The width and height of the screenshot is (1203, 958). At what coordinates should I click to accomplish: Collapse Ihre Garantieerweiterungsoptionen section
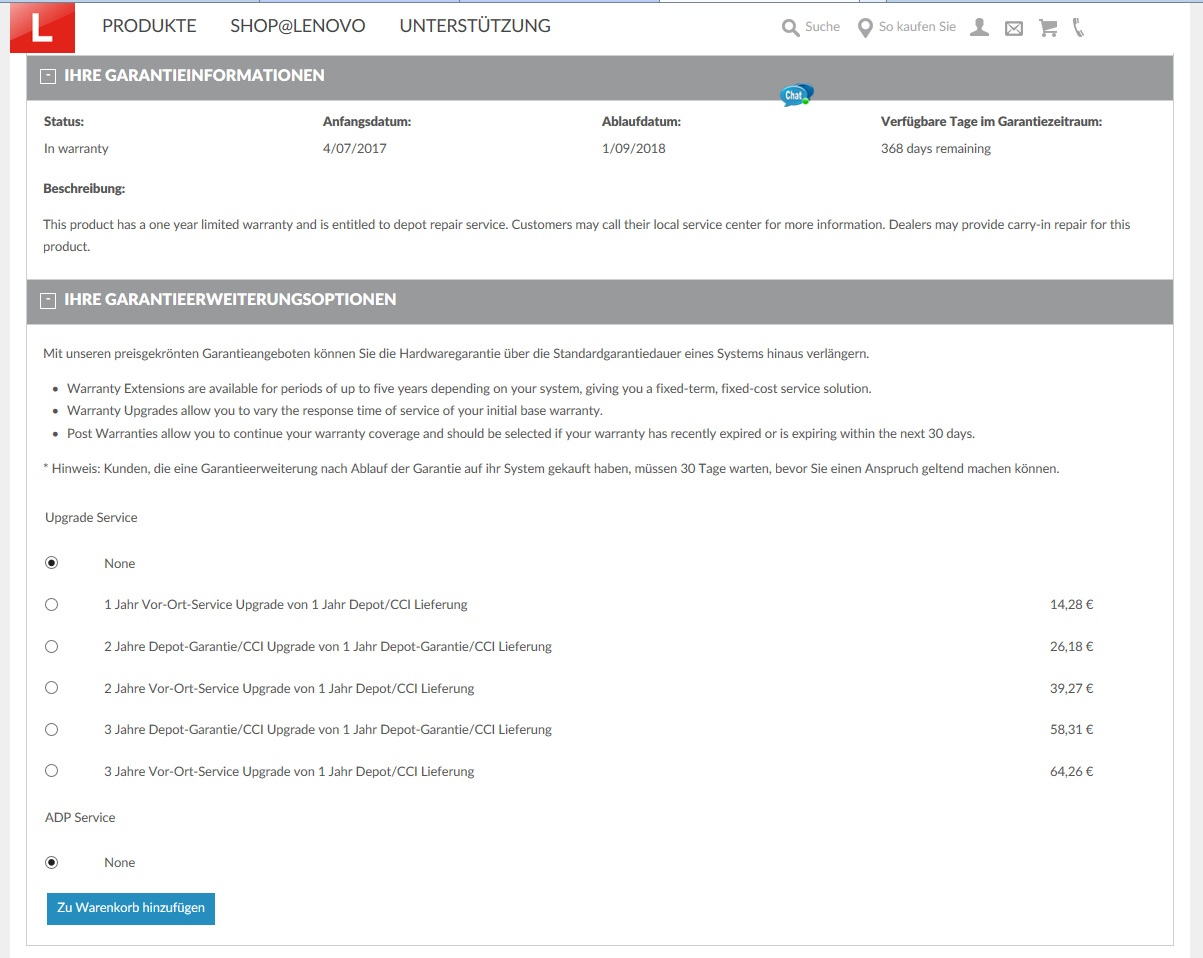pos(48,300)
